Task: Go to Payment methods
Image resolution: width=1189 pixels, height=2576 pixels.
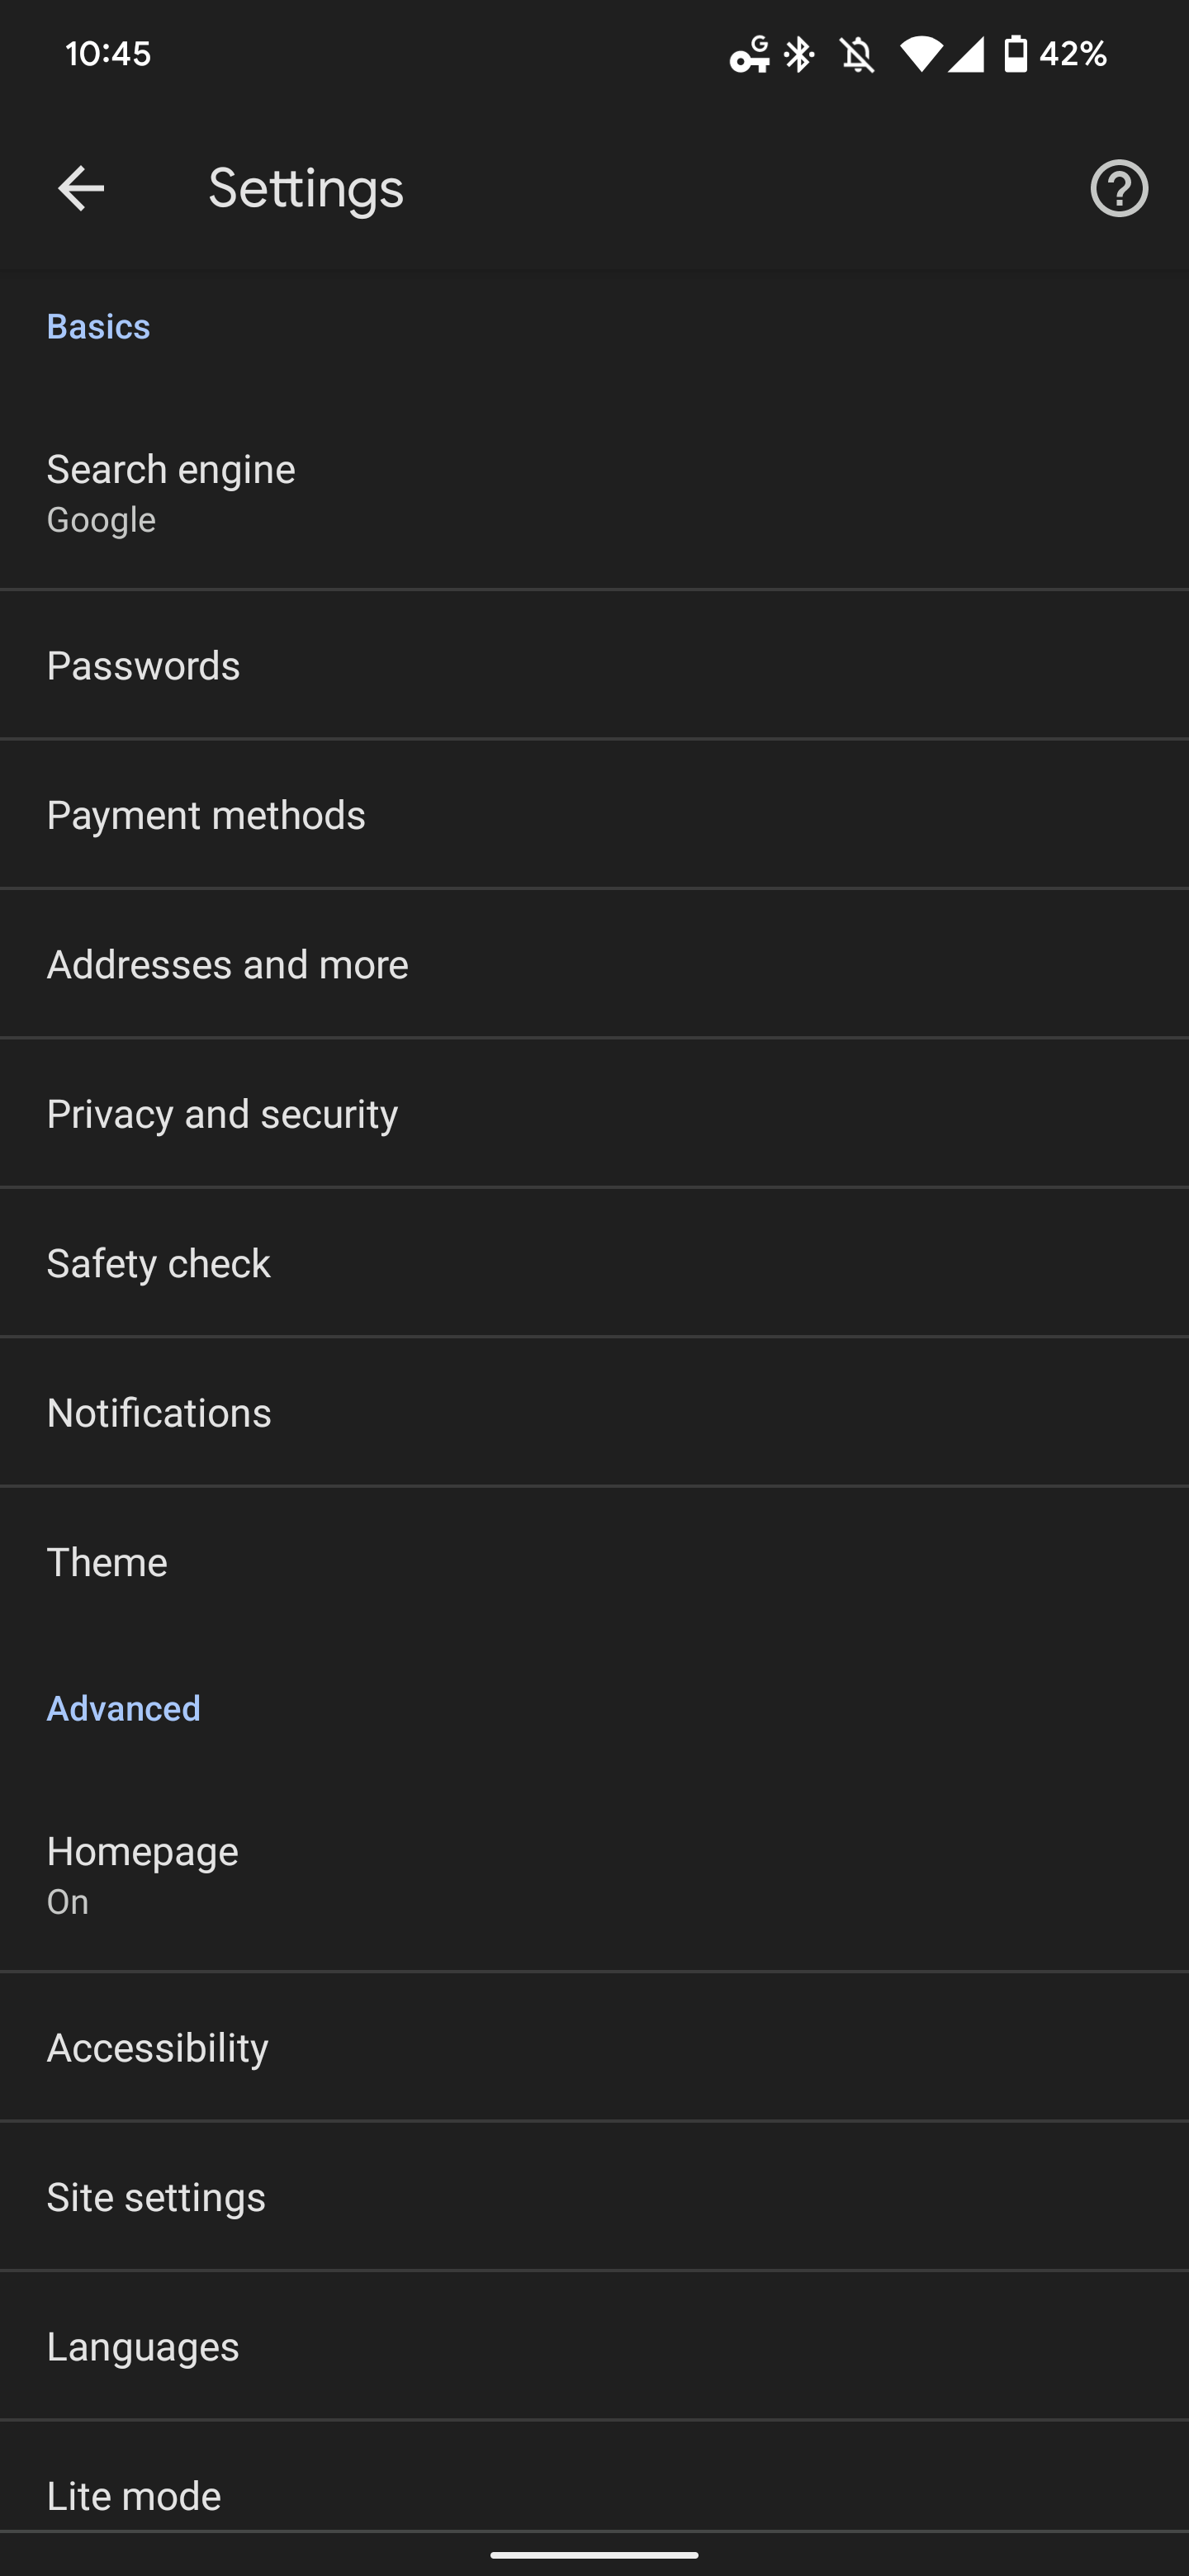Action: coord(594,815)
